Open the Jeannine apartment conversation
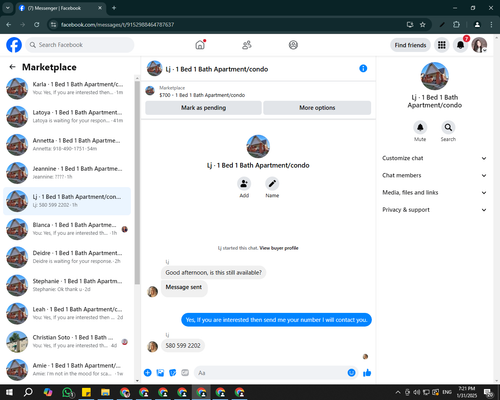 (x=67, y=173)
